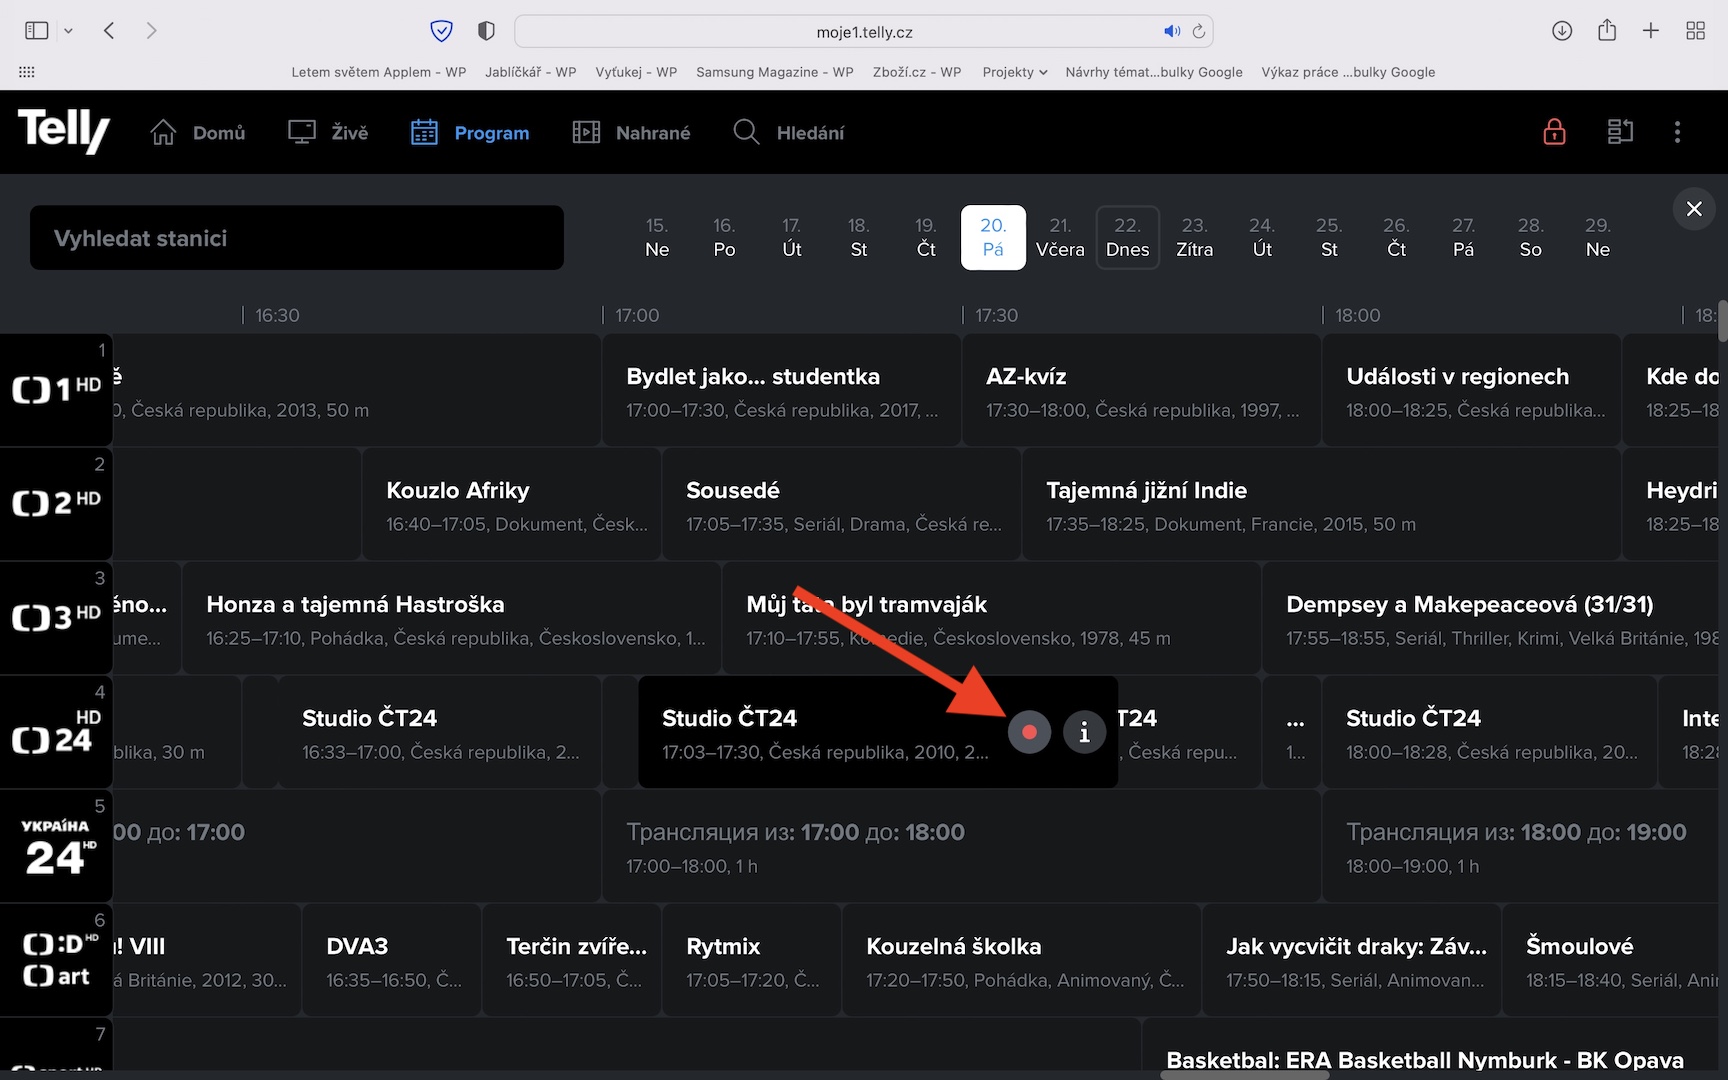Click the Vyhledat stanici search field
The width and height of the screenshot is (1728, 1080).
pos(297,238)
